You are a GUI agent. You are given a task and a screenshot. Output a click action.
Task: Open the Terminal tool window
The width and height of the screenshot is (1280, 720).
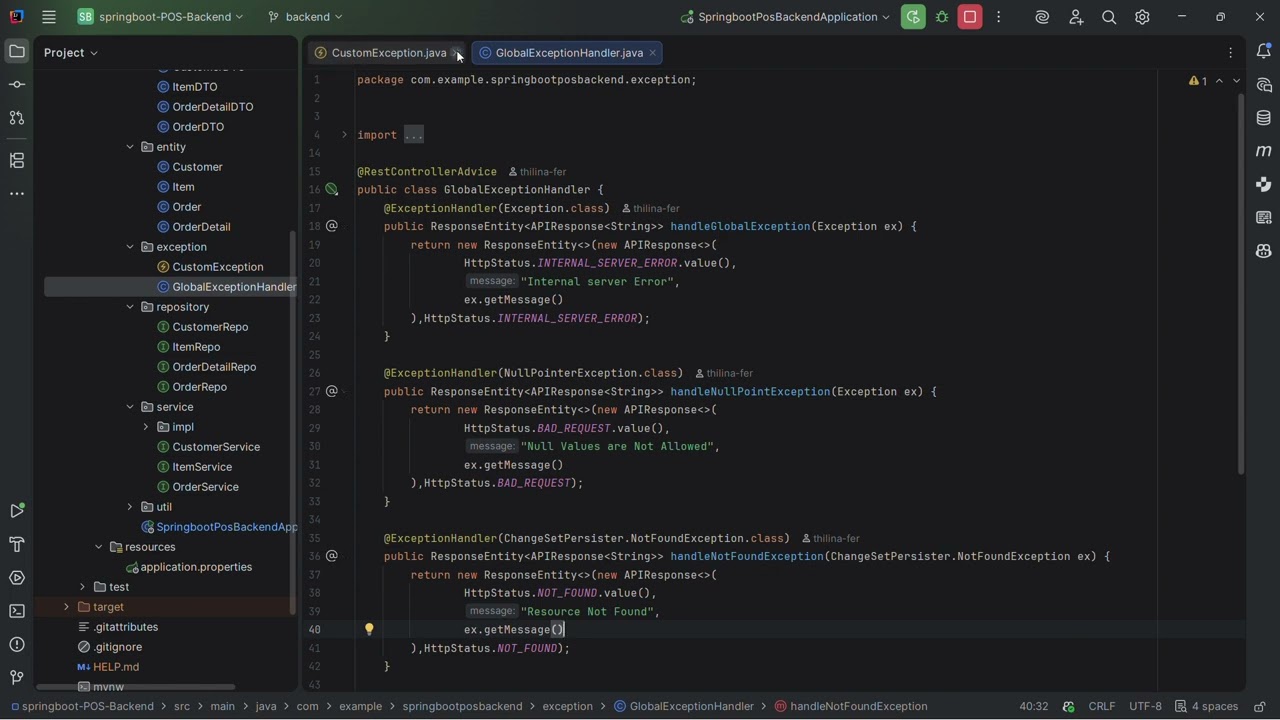click(x=17, y=611)
